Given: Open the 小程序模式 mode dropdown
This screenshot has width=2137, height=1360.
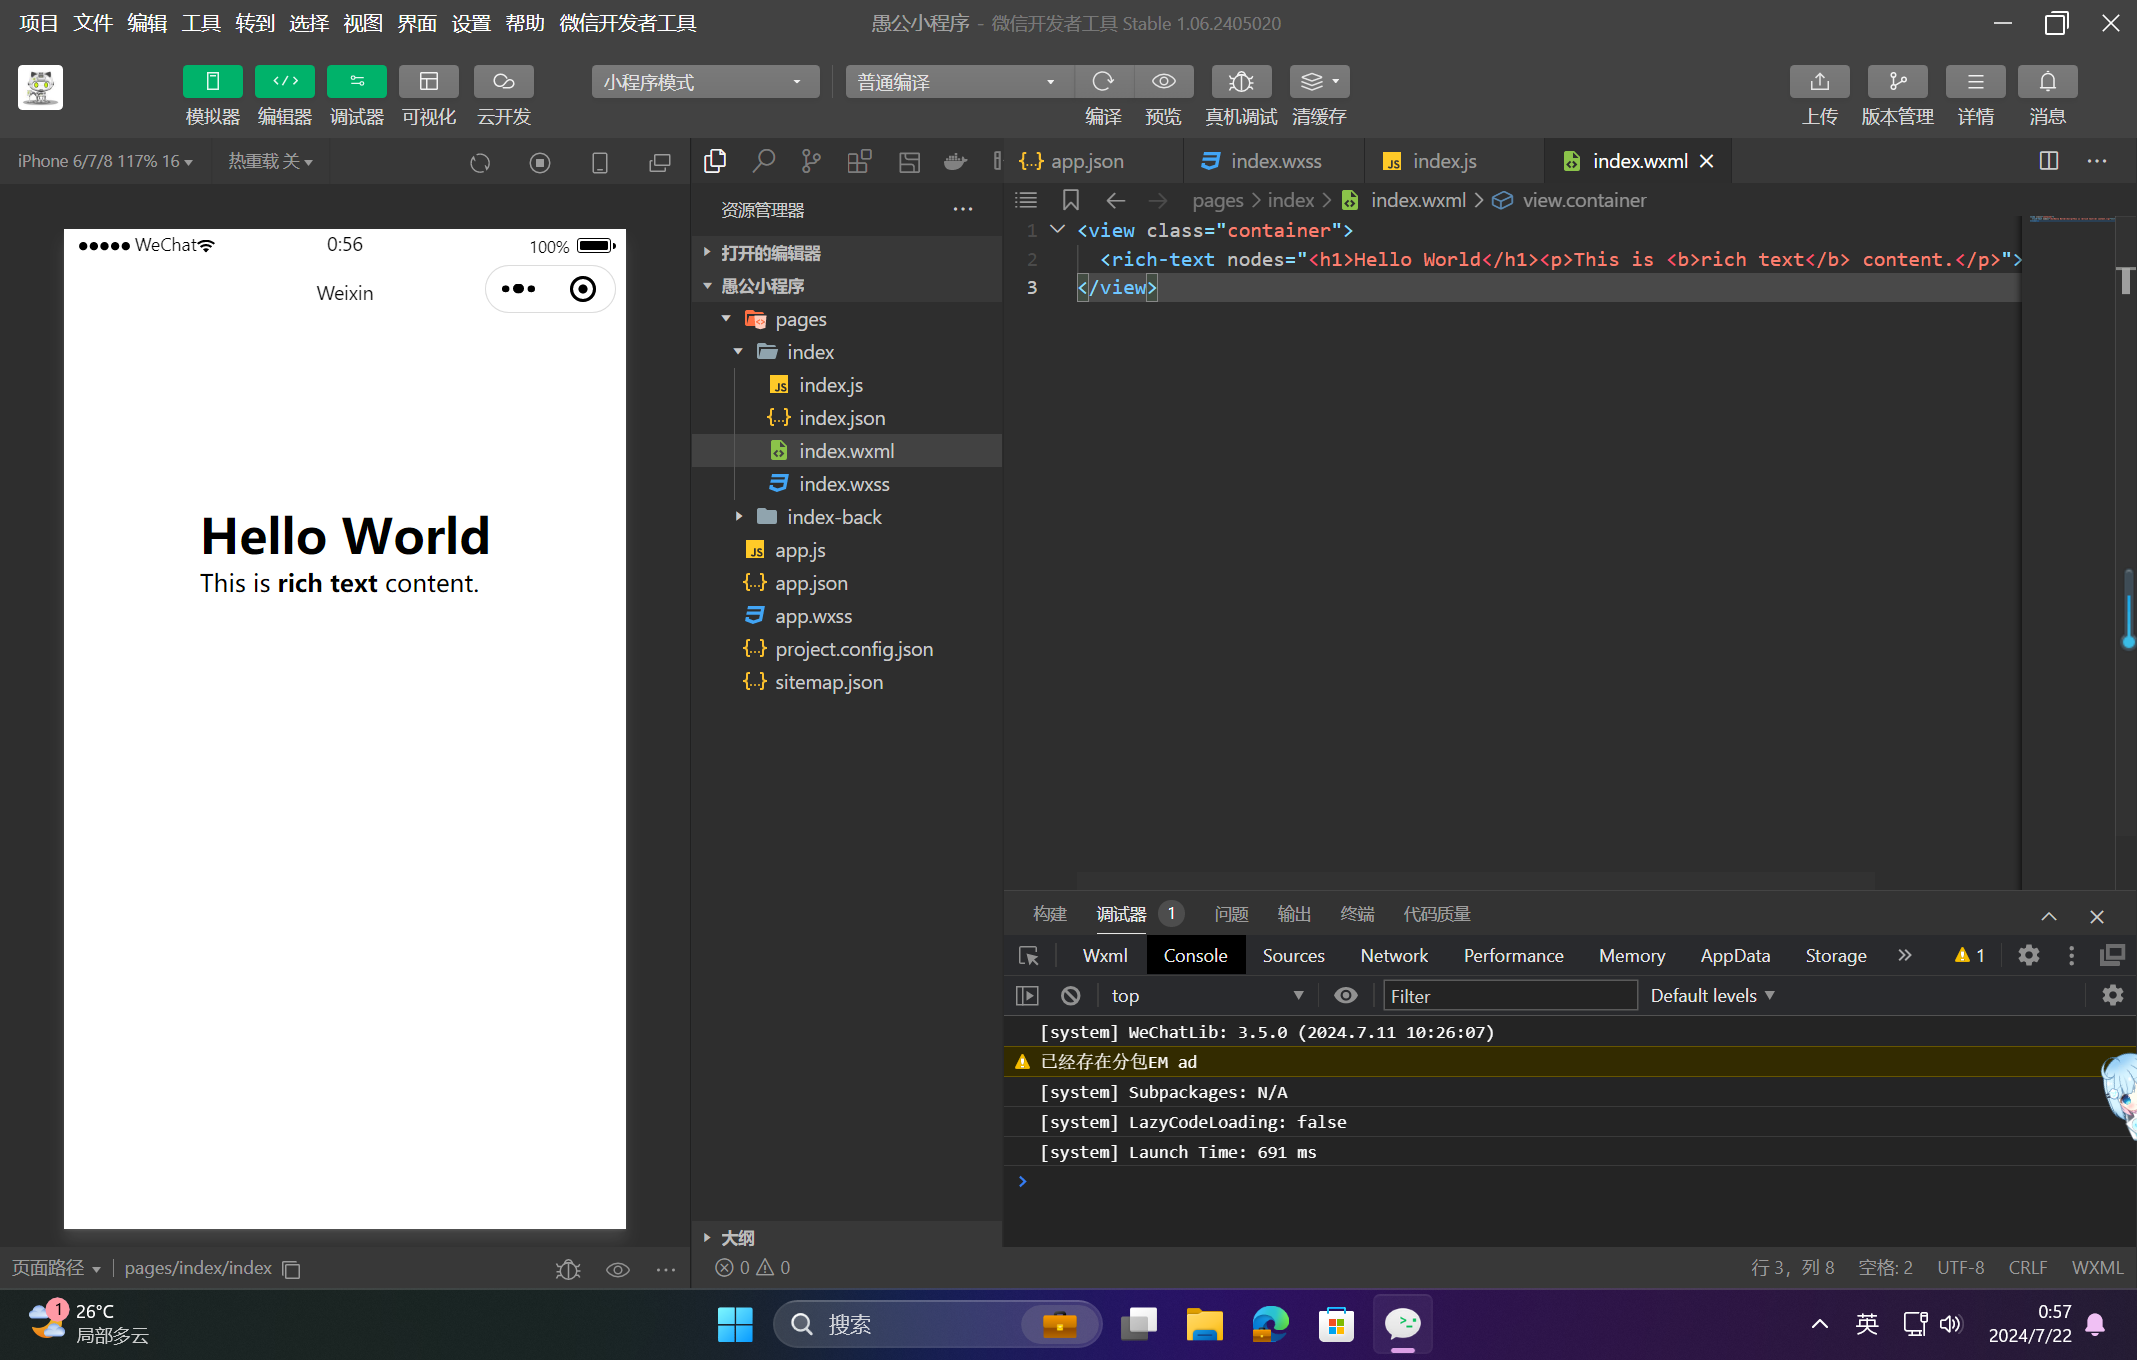Looking at the screenshot, I should (x=704, y=82).
